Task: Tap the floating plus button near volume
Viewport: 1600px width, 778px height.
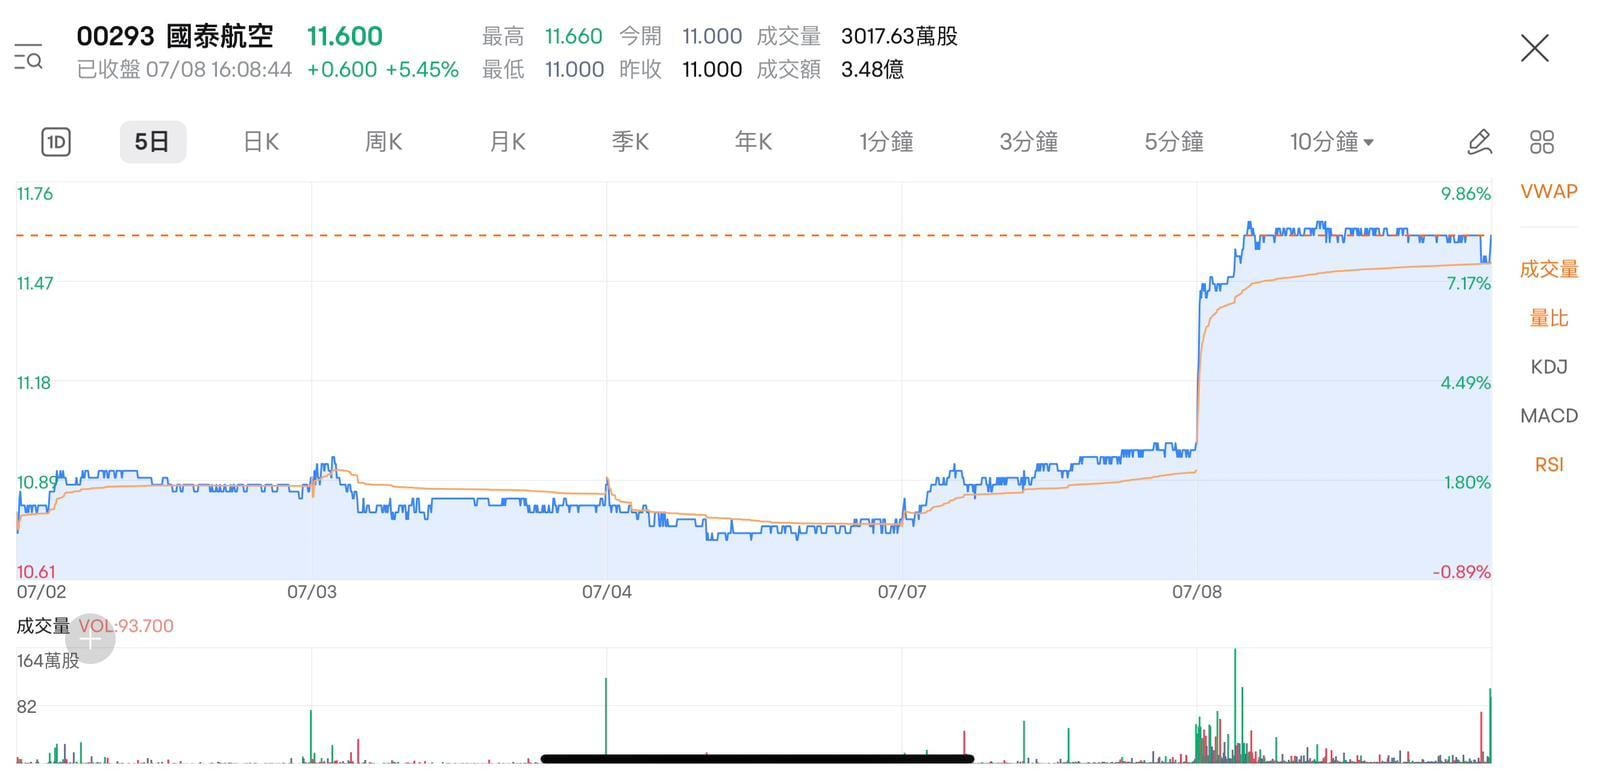Action: [91, 639]
